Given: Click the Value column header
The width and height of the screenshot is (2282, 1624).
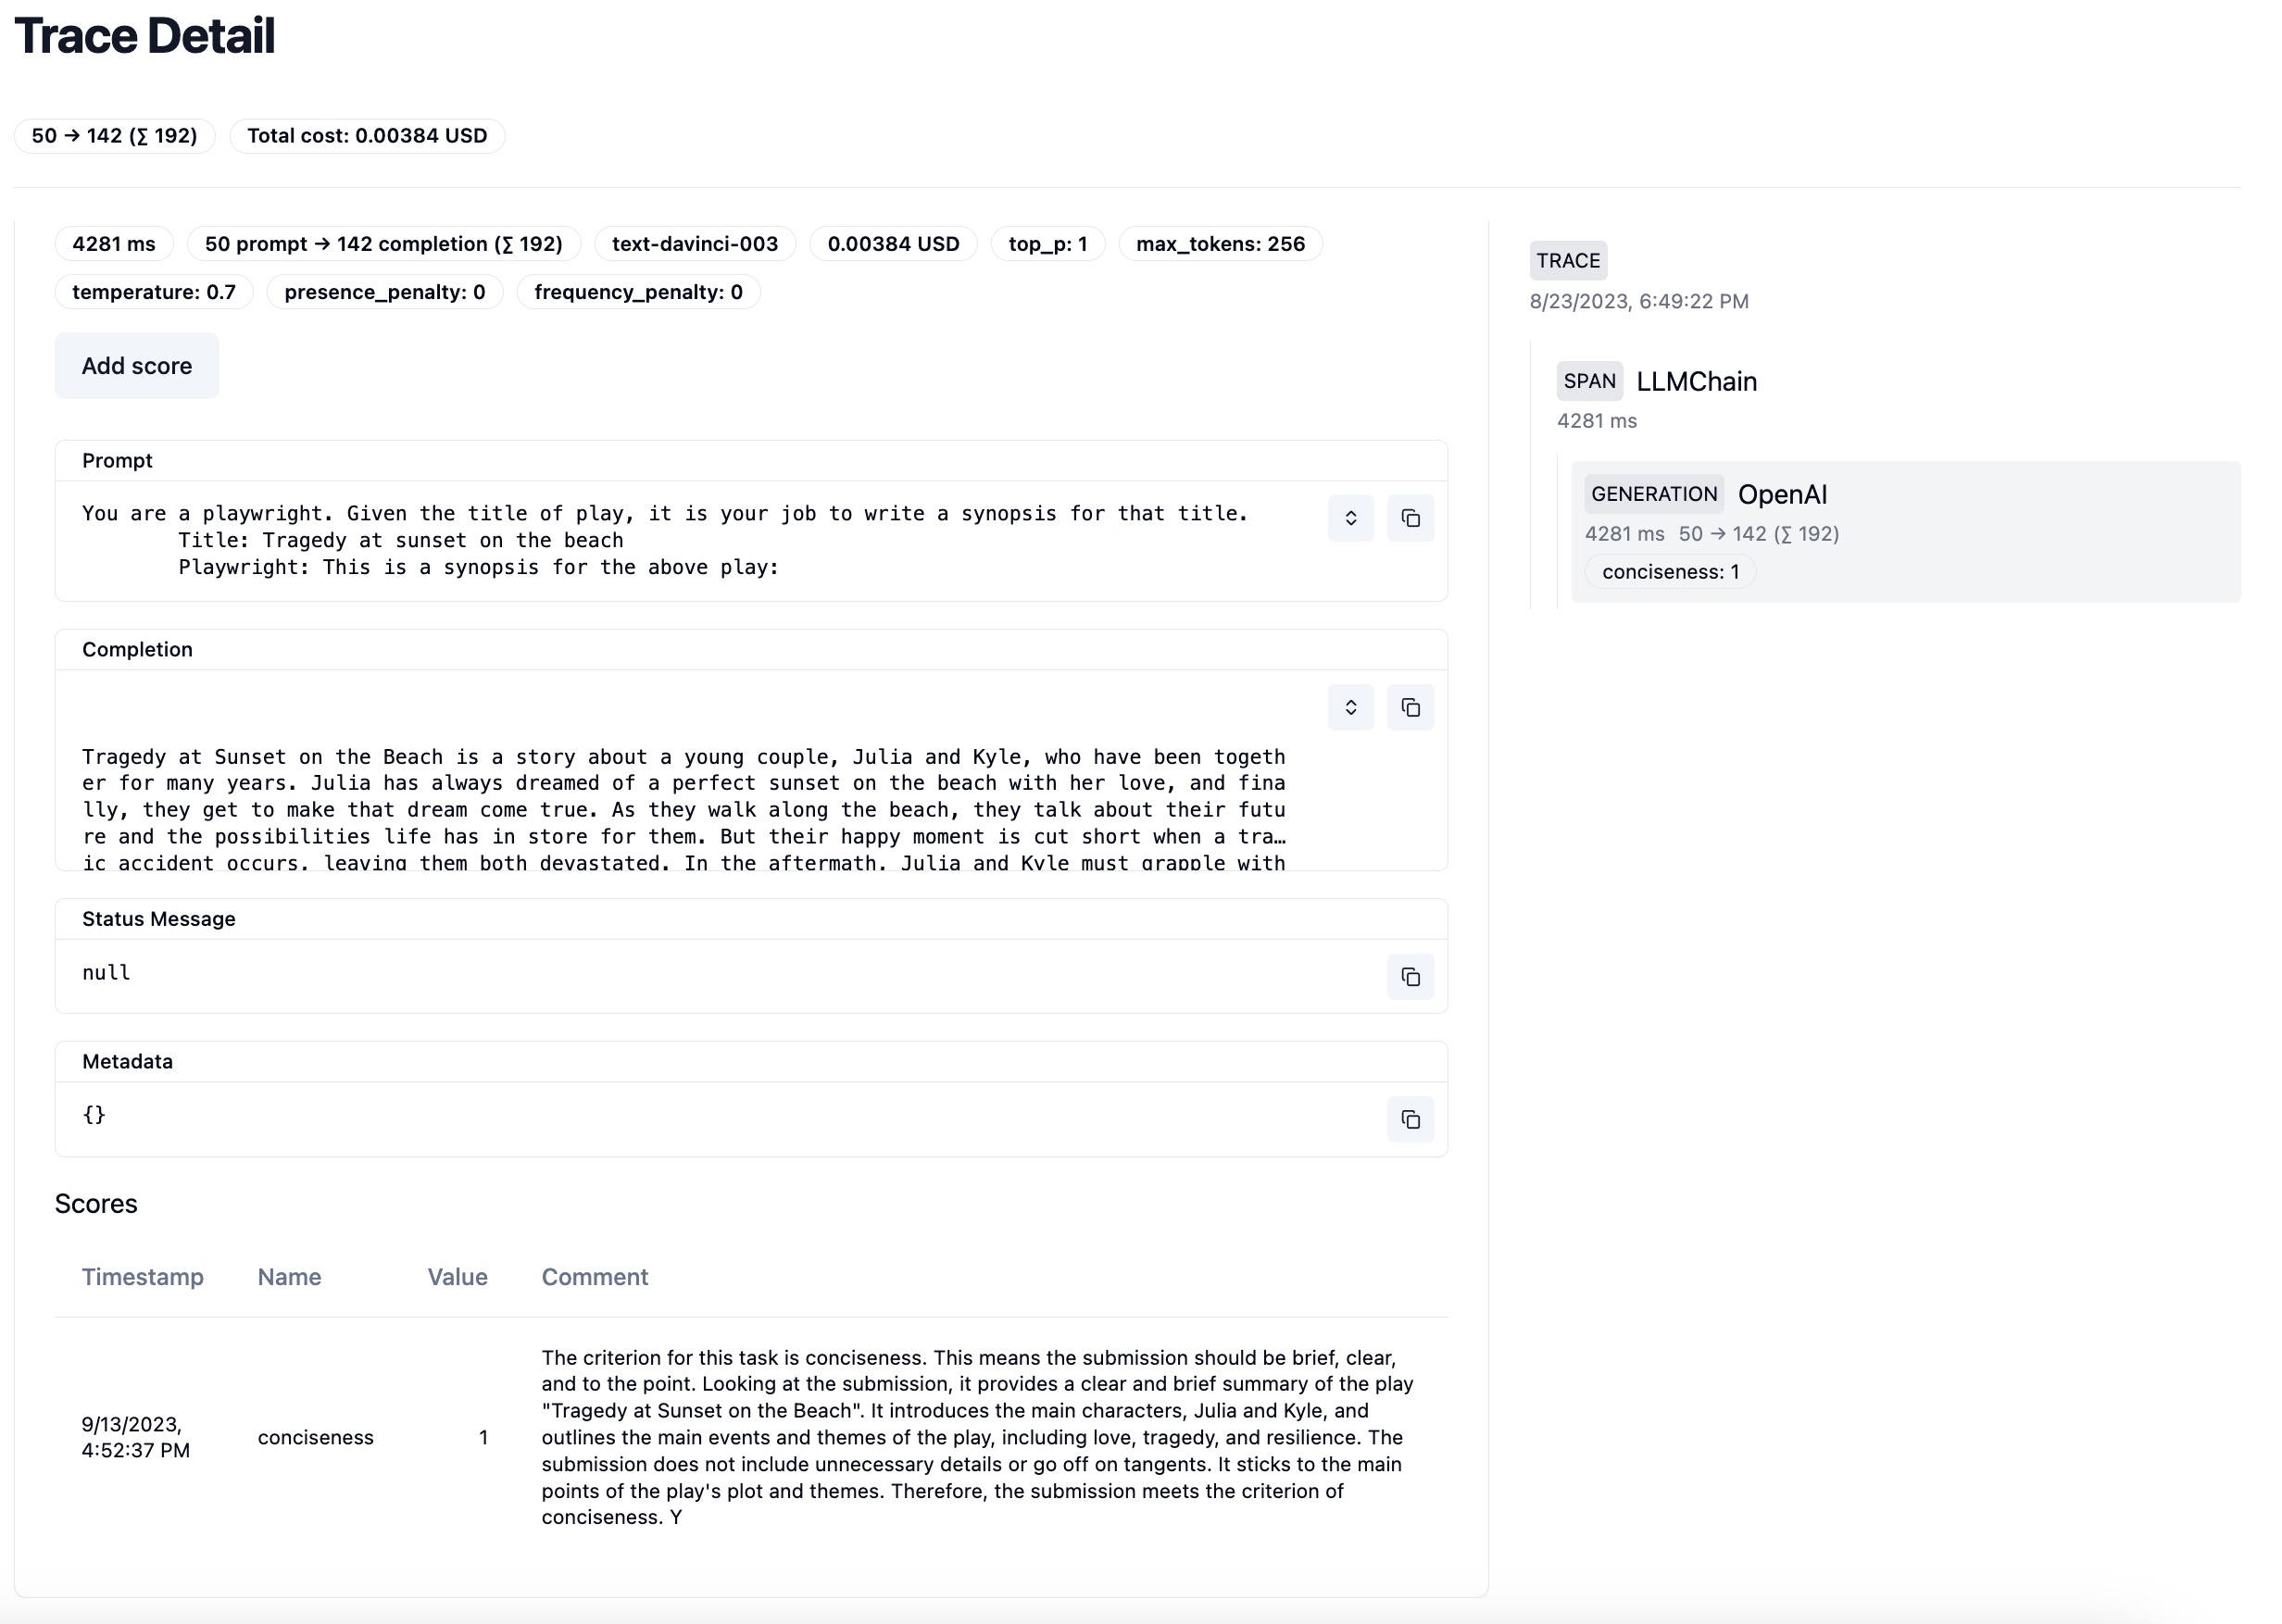Looking at the screenshot, I should [457, 1277].
